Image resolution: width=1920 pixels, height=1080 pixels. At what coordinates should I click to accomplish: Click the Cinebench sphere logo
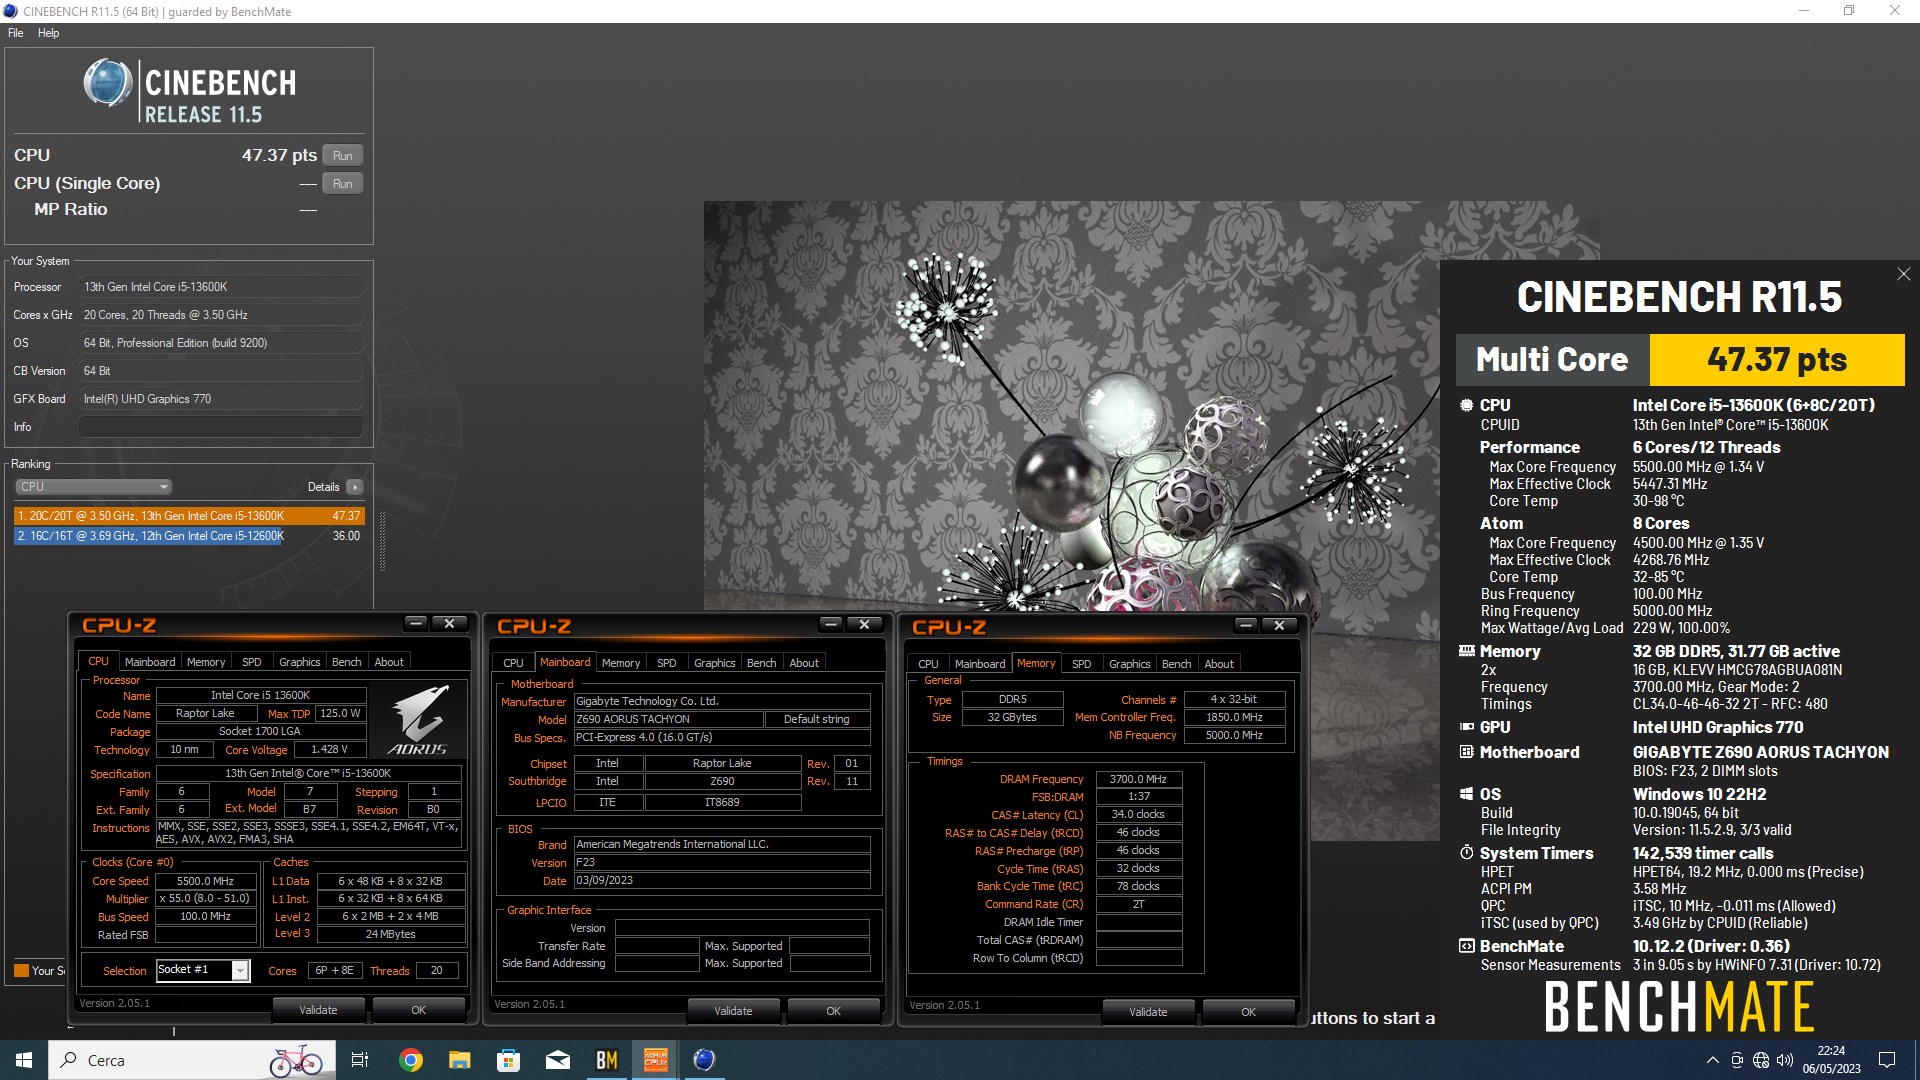tap(107, 83)
